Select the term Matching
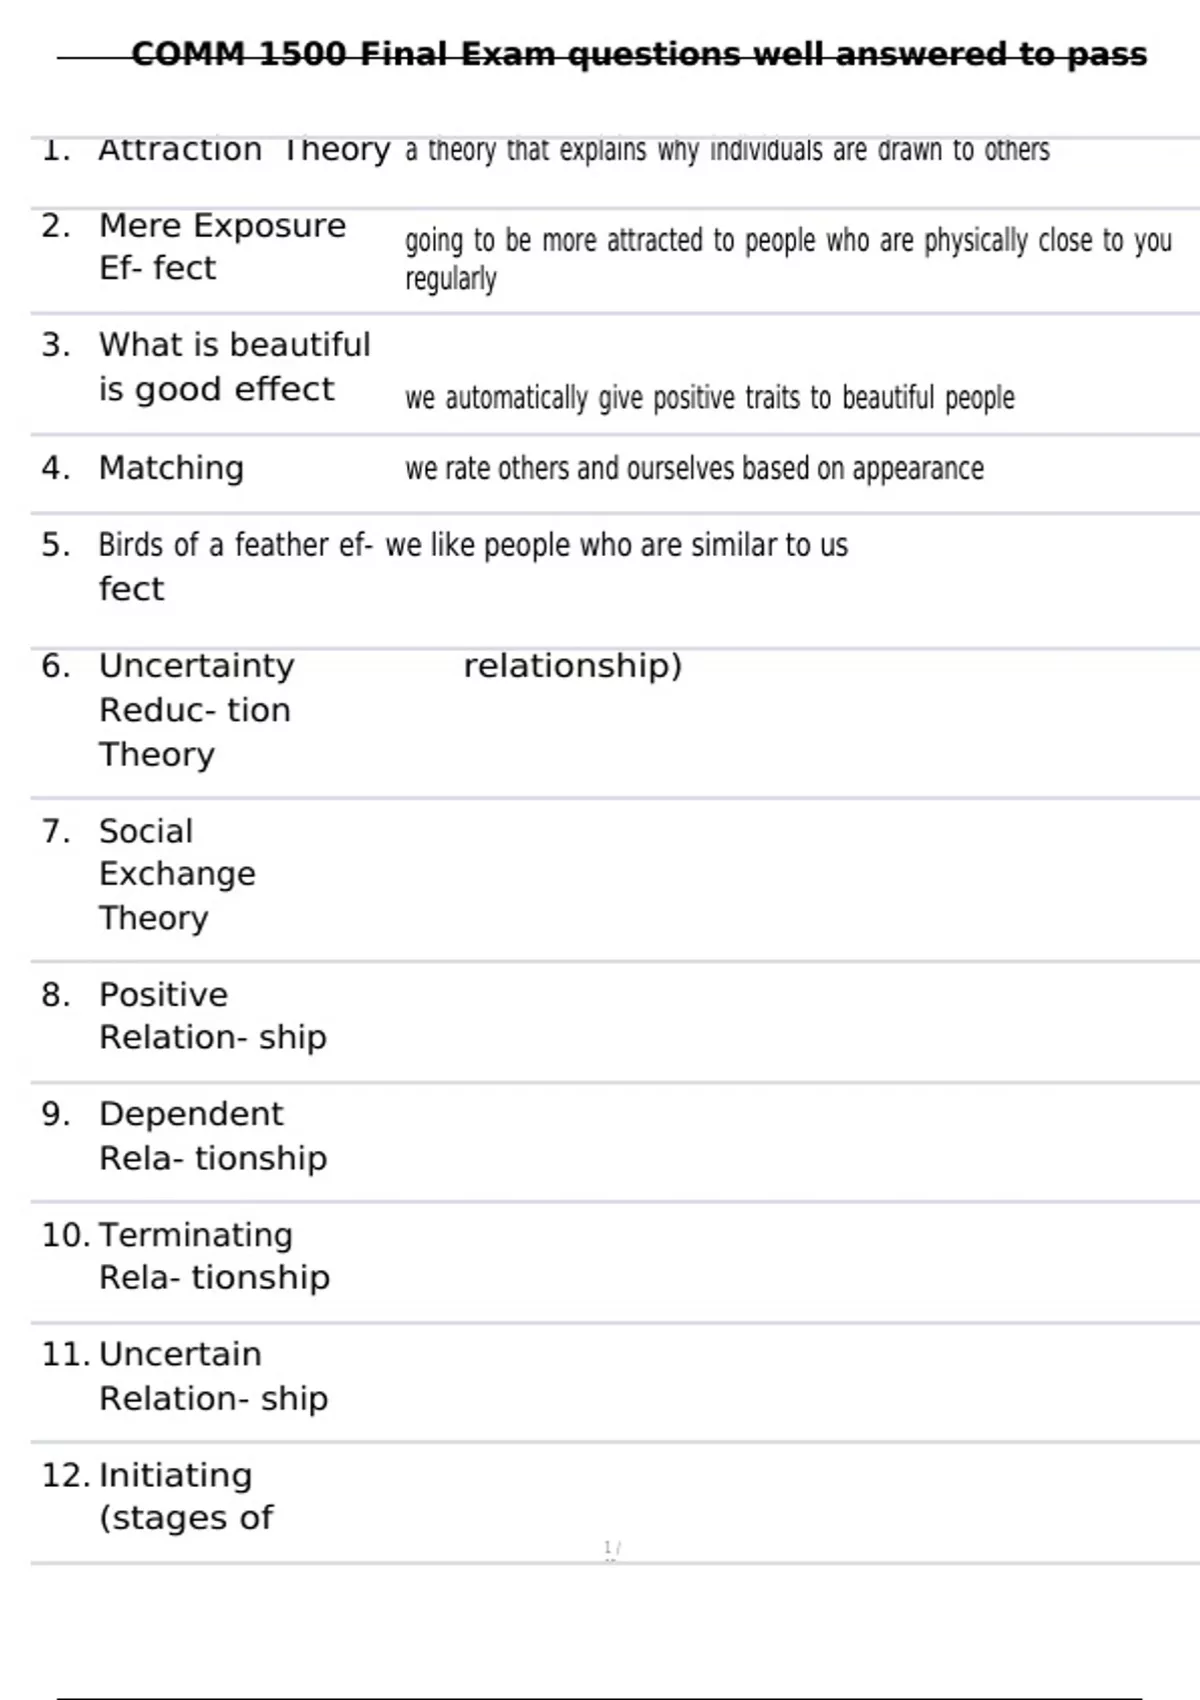 171,468
